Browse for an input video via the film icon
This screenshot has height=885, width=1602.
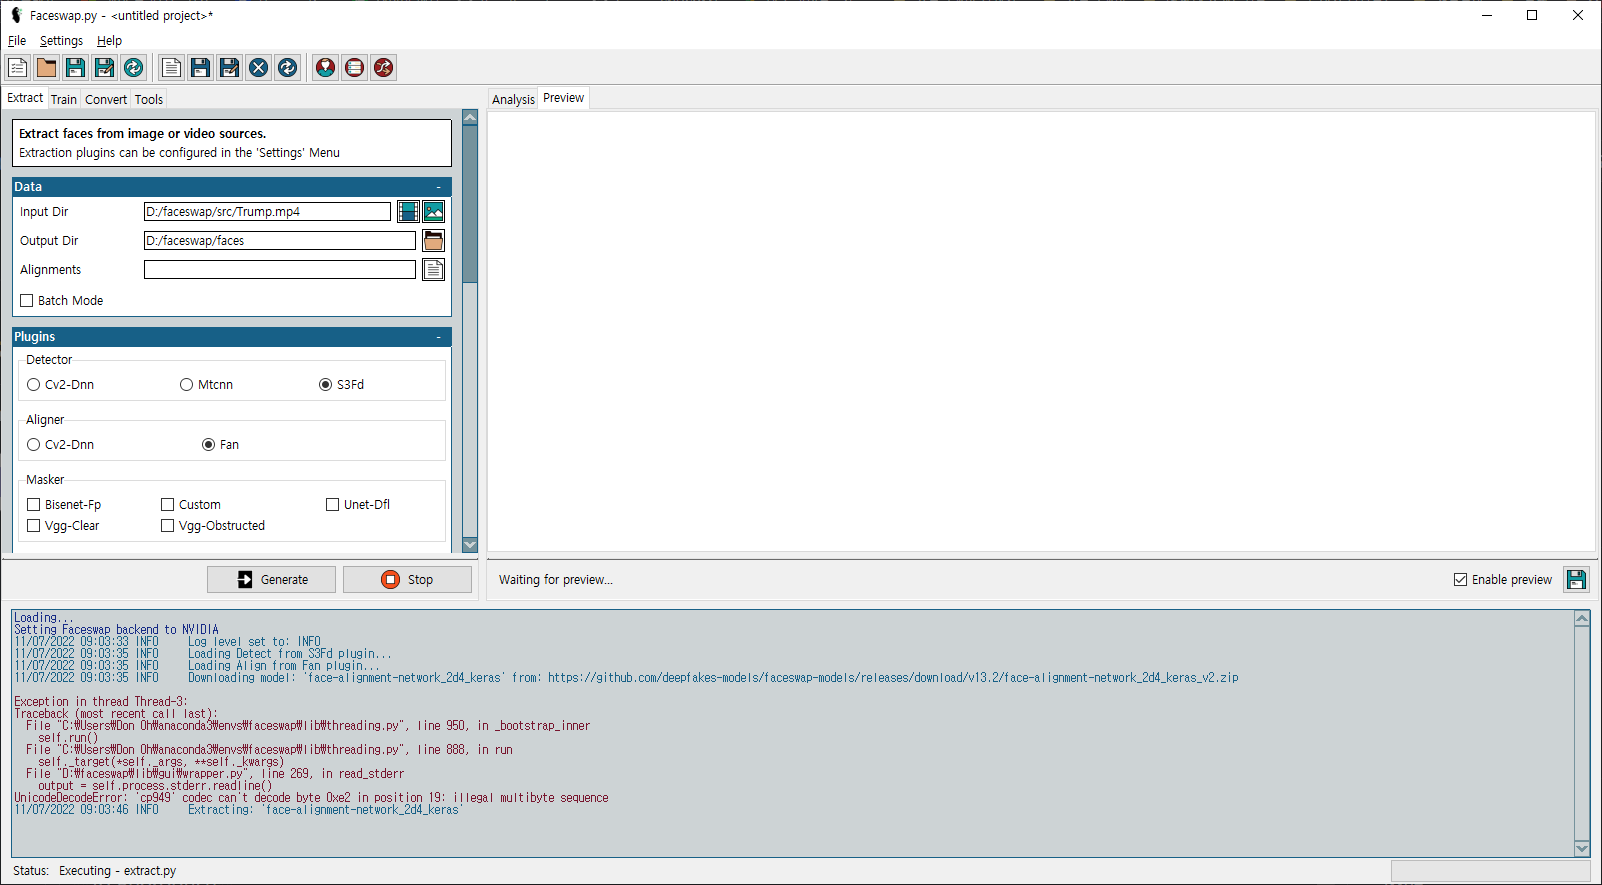(408, 211)
